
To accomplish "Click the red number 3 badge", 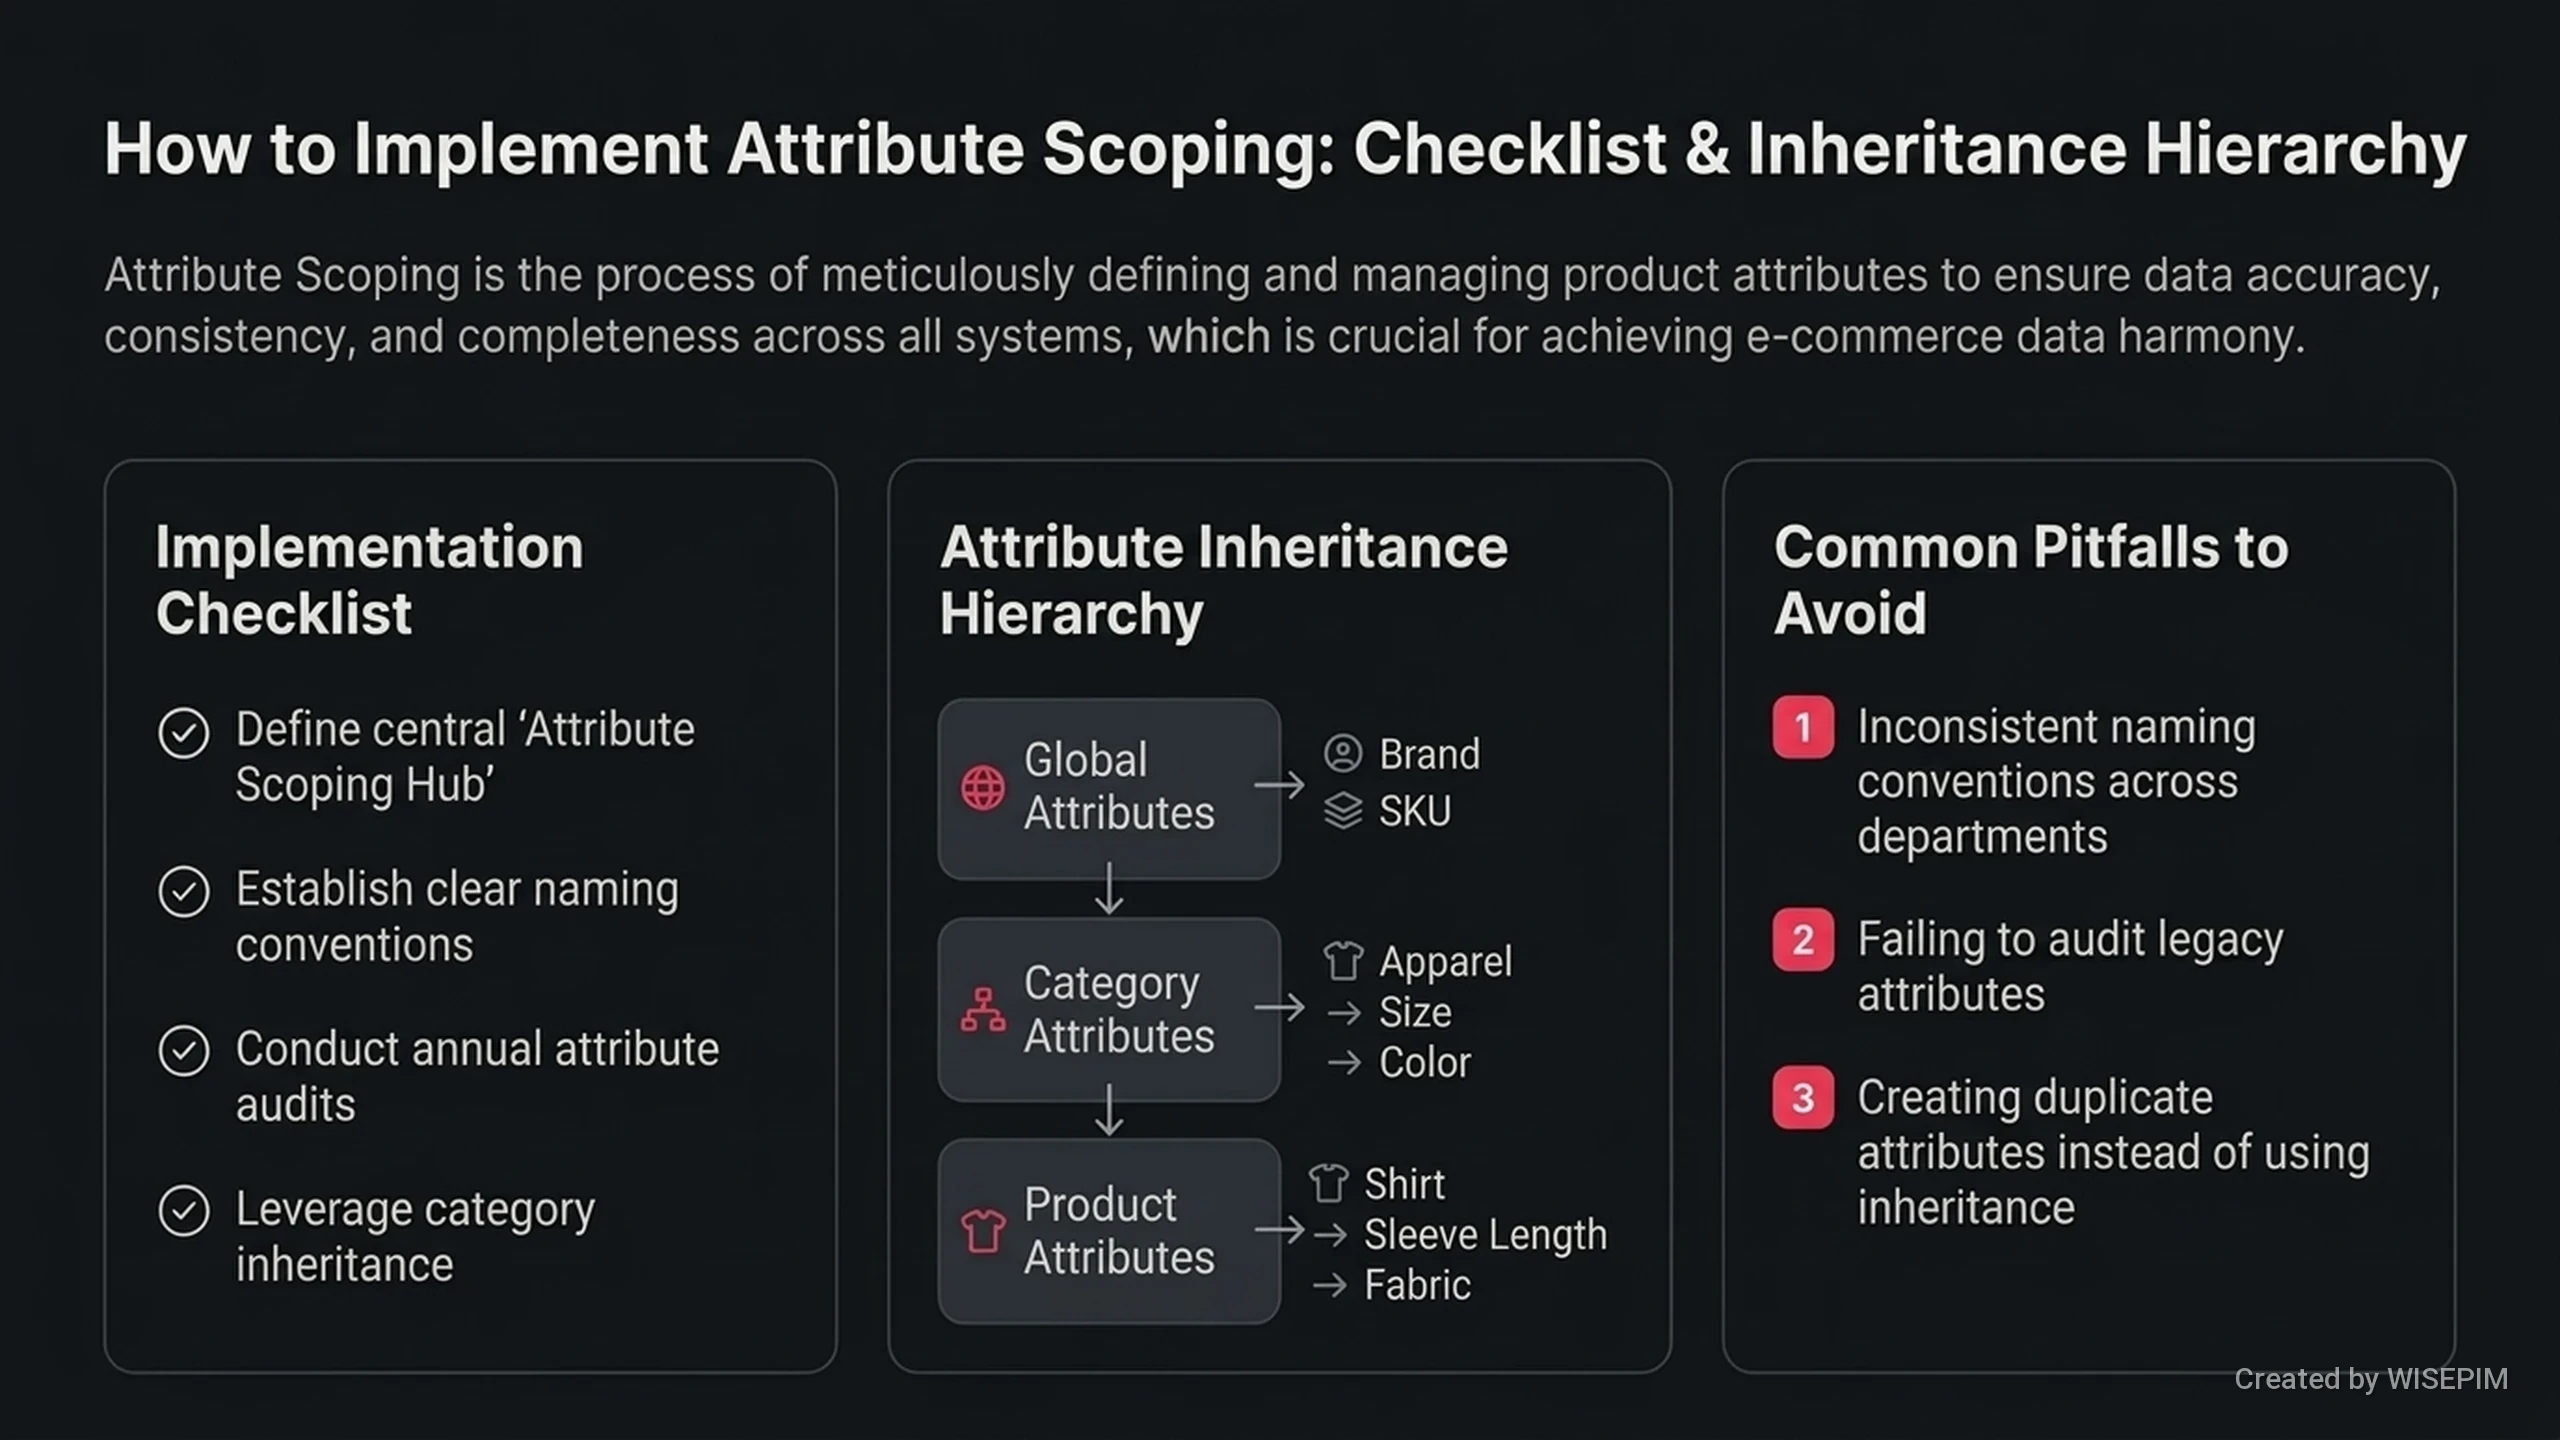I will click(x=1803, y=1098).
